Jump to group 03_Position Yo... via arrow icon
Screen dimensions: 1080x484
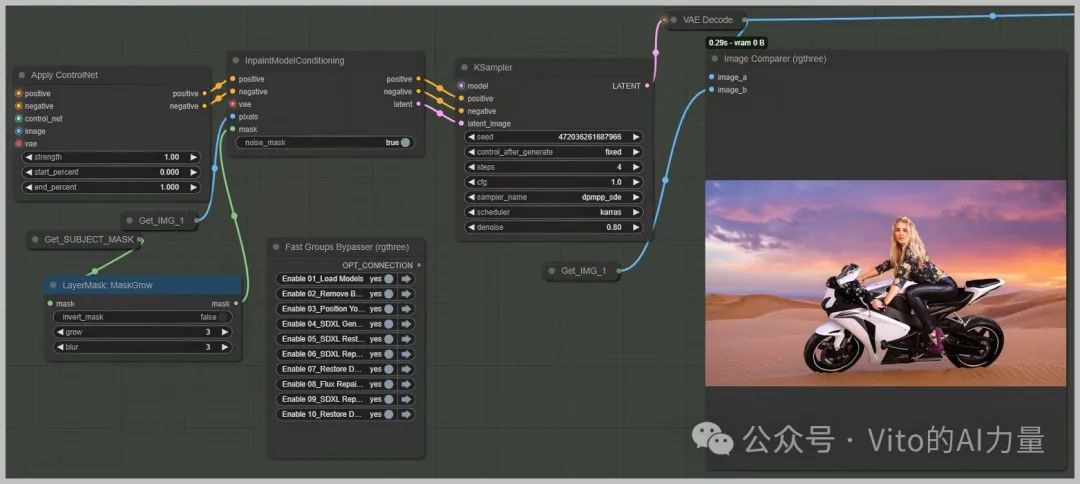pos(406,309)
